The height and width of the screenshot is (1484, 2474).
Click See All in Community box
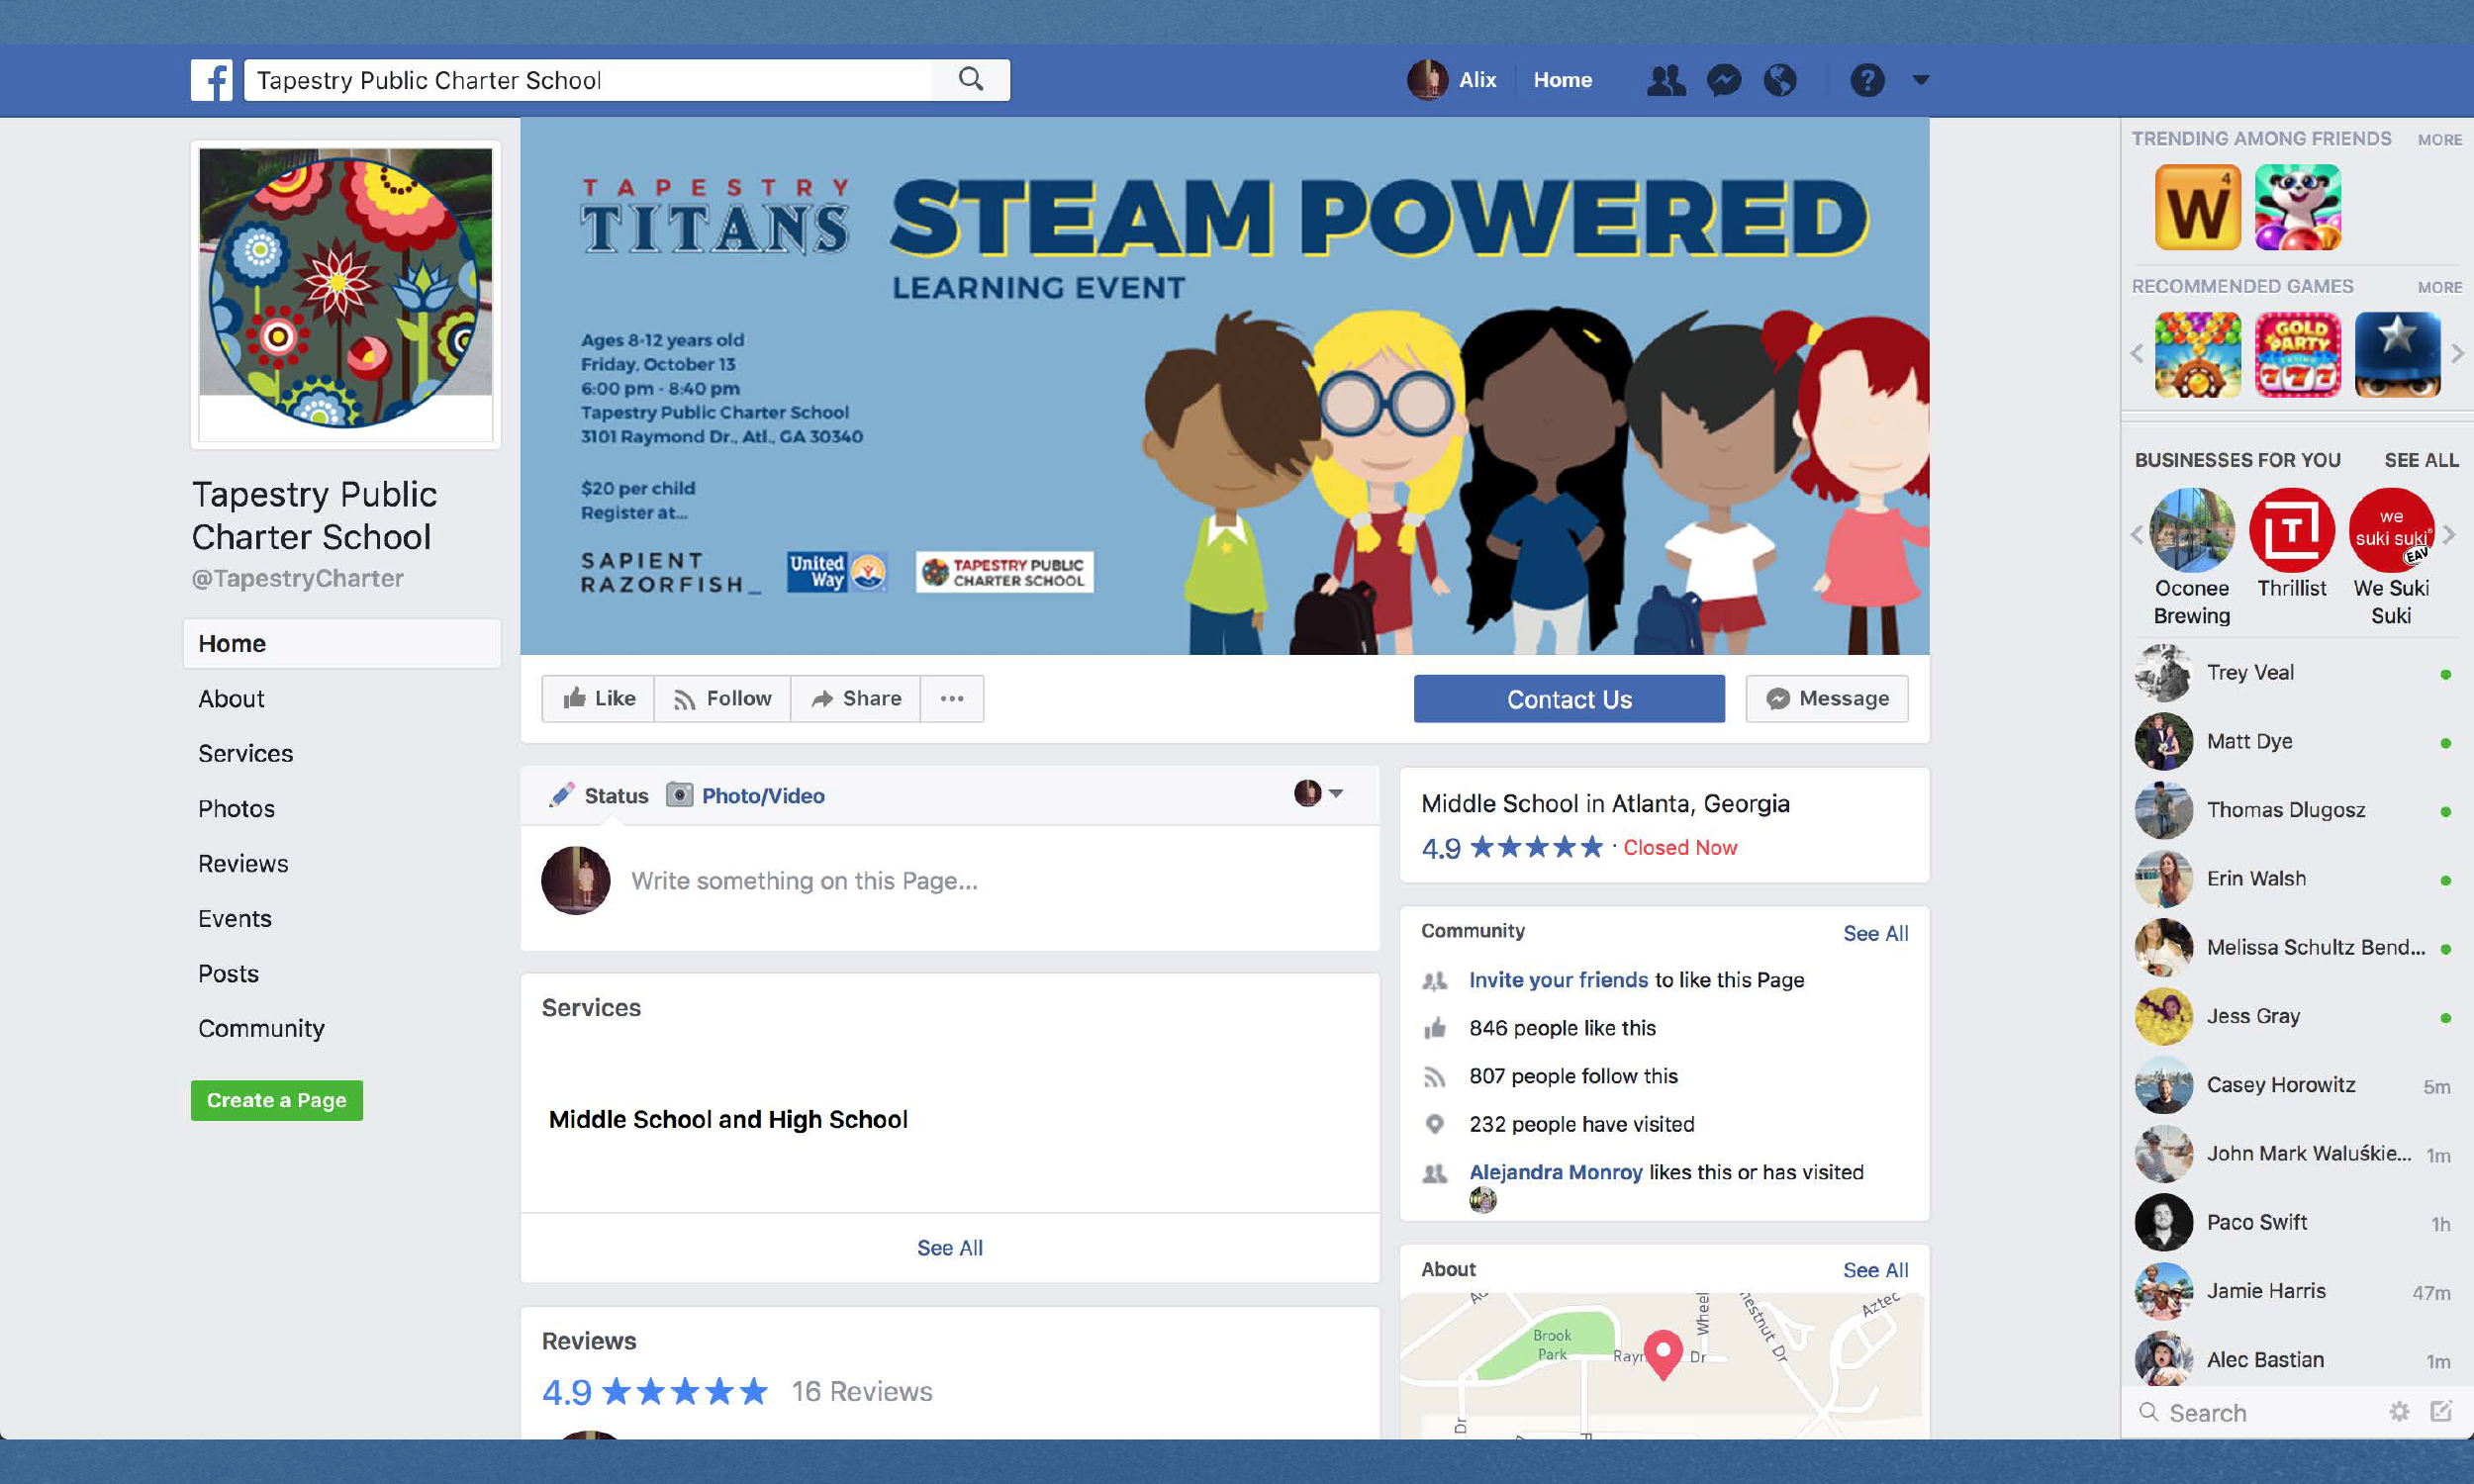coord(1875,933)
